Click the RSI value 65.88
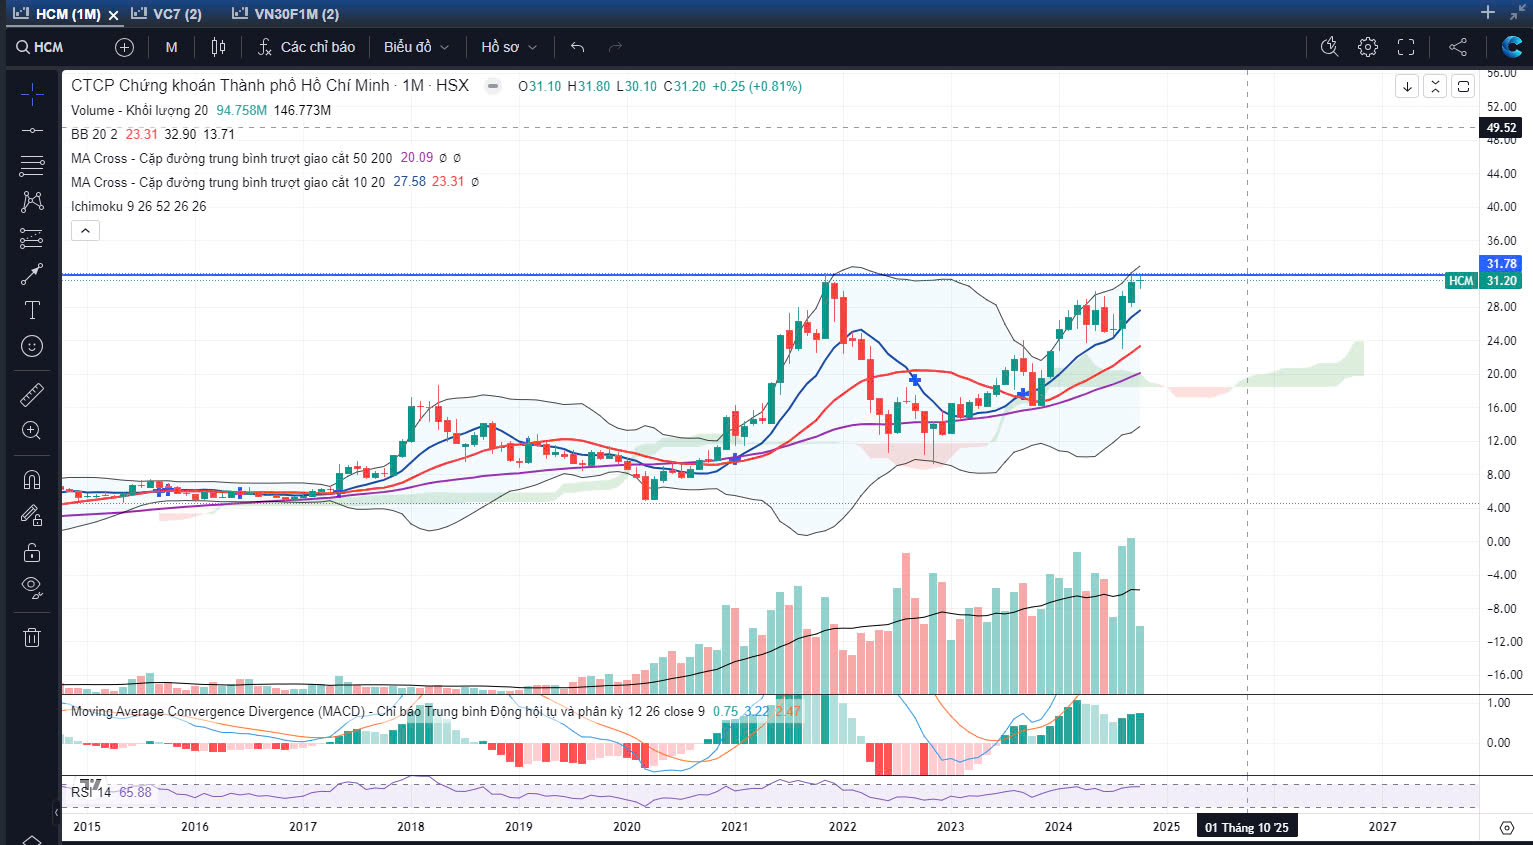 (135, 792)
